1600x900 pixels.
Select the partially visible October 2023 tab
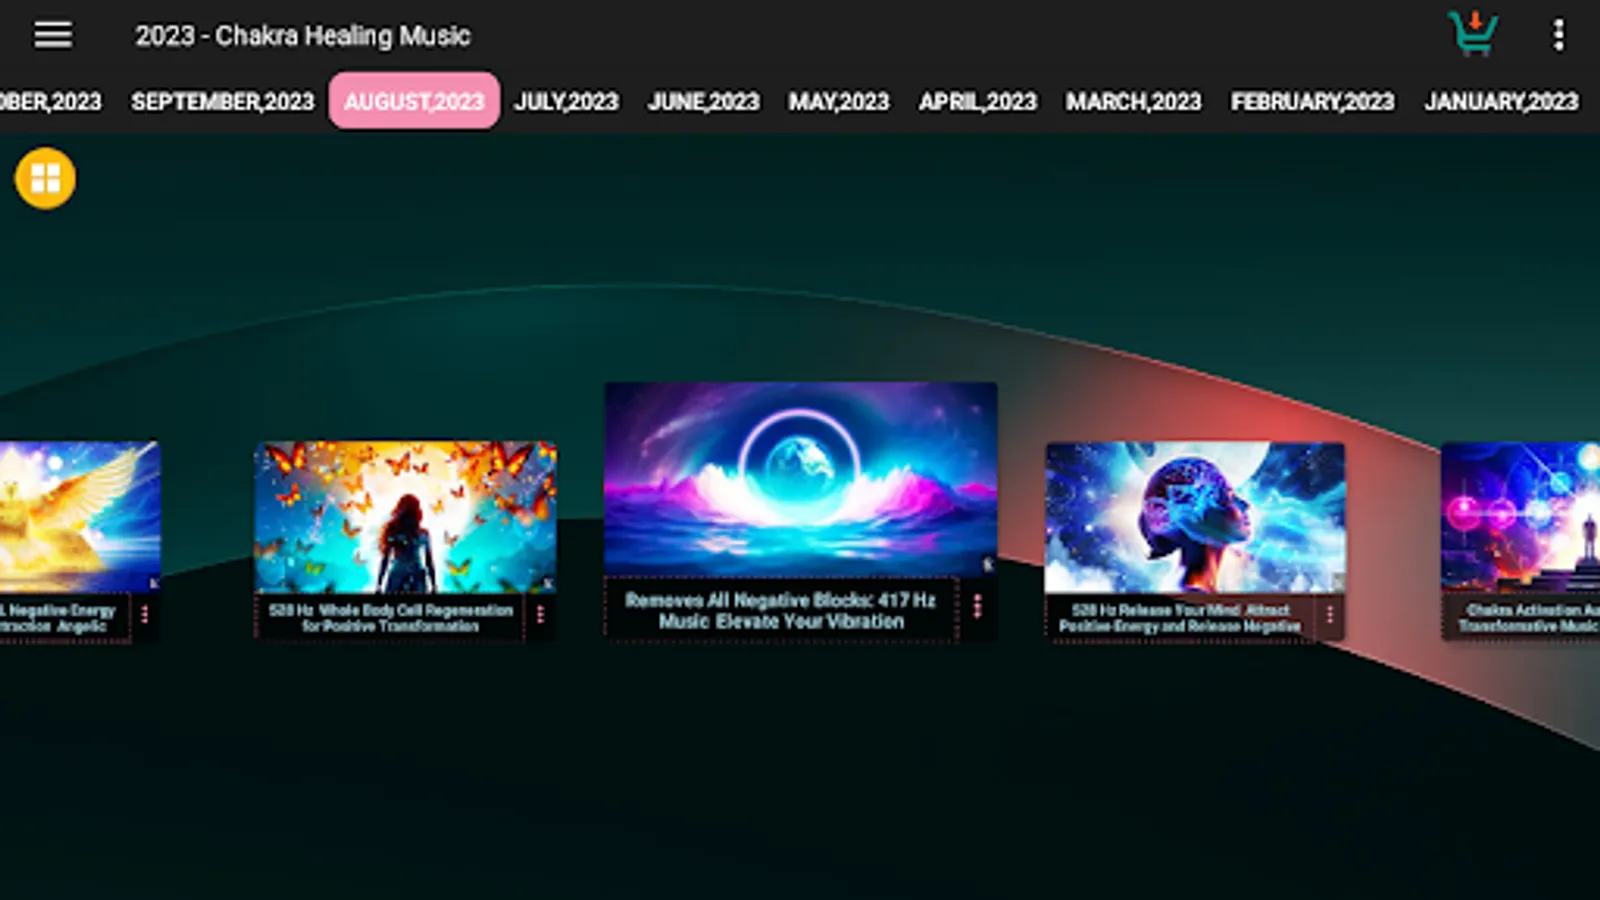(50, 101)
